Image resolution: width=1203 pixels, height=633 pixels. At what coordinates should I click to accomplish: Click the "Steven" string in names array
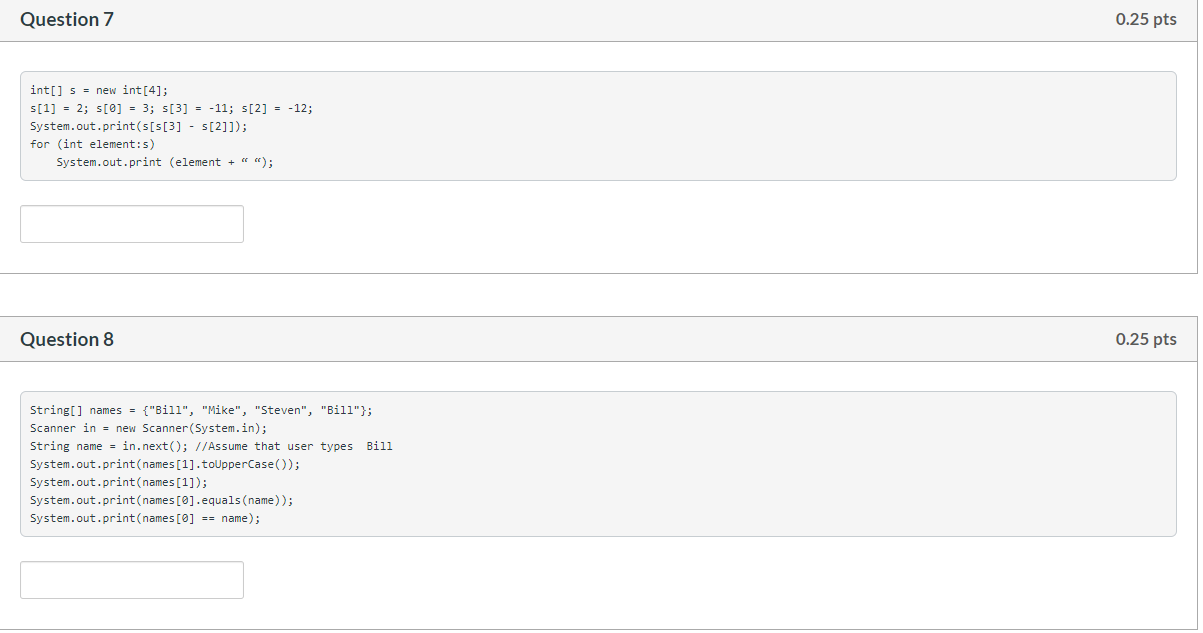pos(281,410)
